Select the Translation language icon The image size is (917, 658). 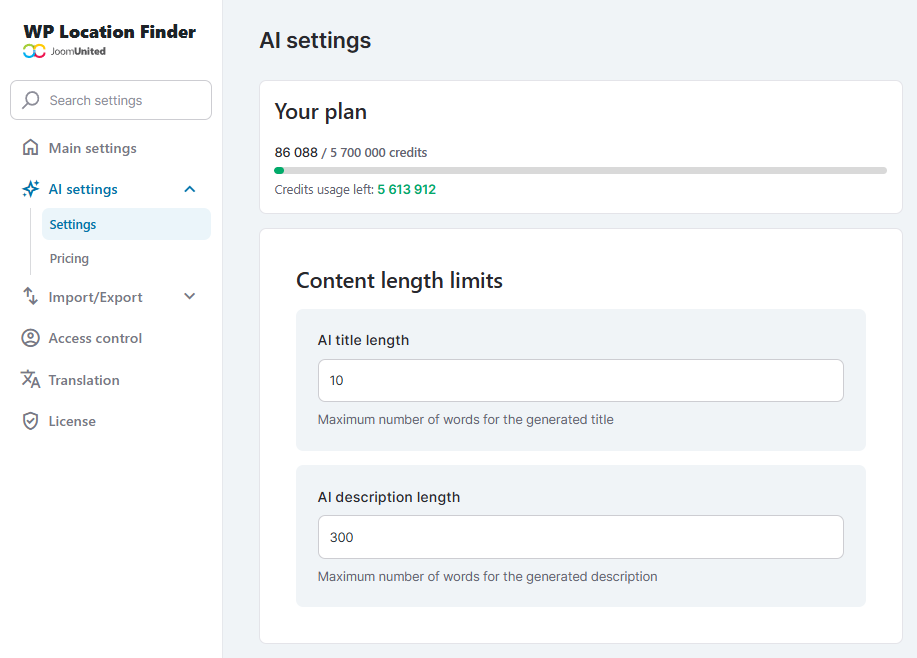(30, 380)
